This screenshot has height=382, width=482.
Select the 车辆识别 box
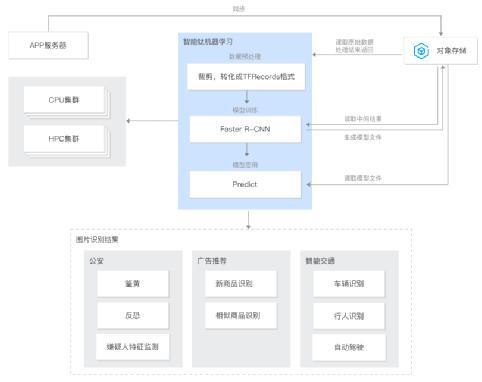click(x=349, y=284)
